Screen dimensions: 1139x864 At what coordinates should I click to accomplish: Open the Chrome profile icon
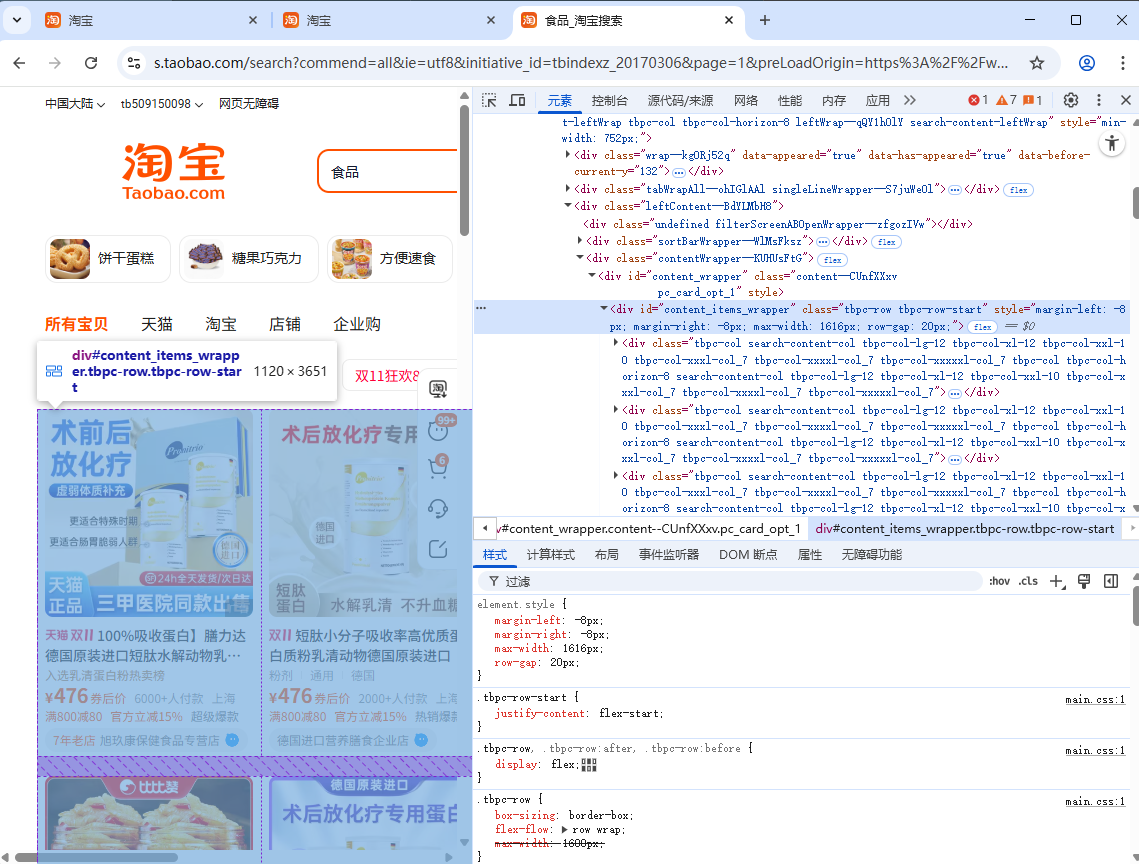tap(1087, 63)
